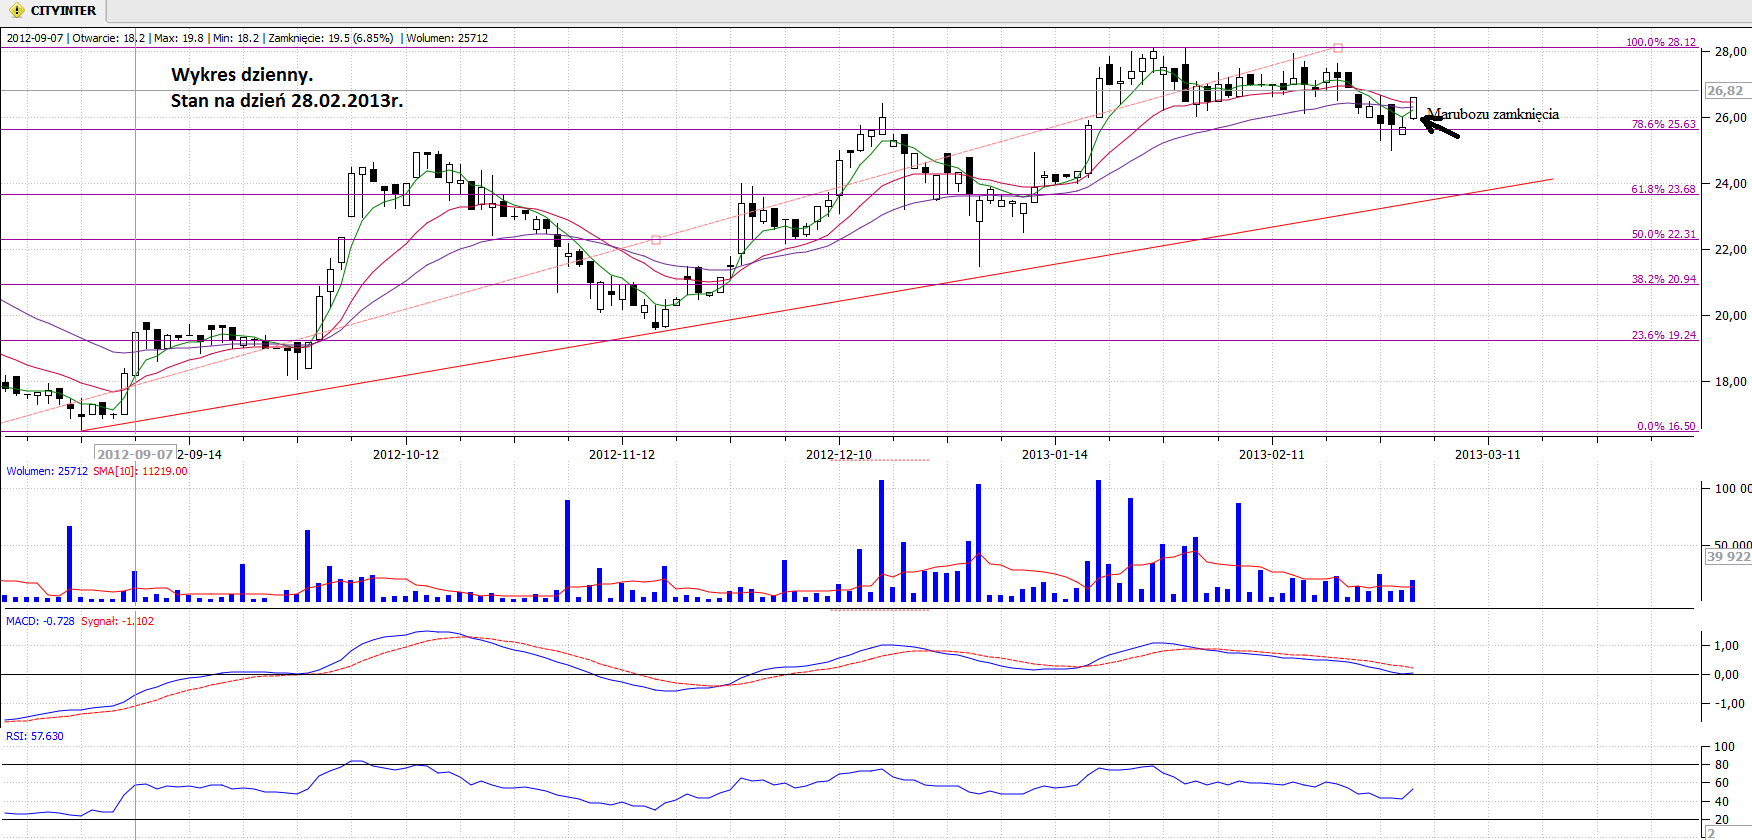
Task: Click the 2013-01-14 date axis label
Action: (1055, 455)
